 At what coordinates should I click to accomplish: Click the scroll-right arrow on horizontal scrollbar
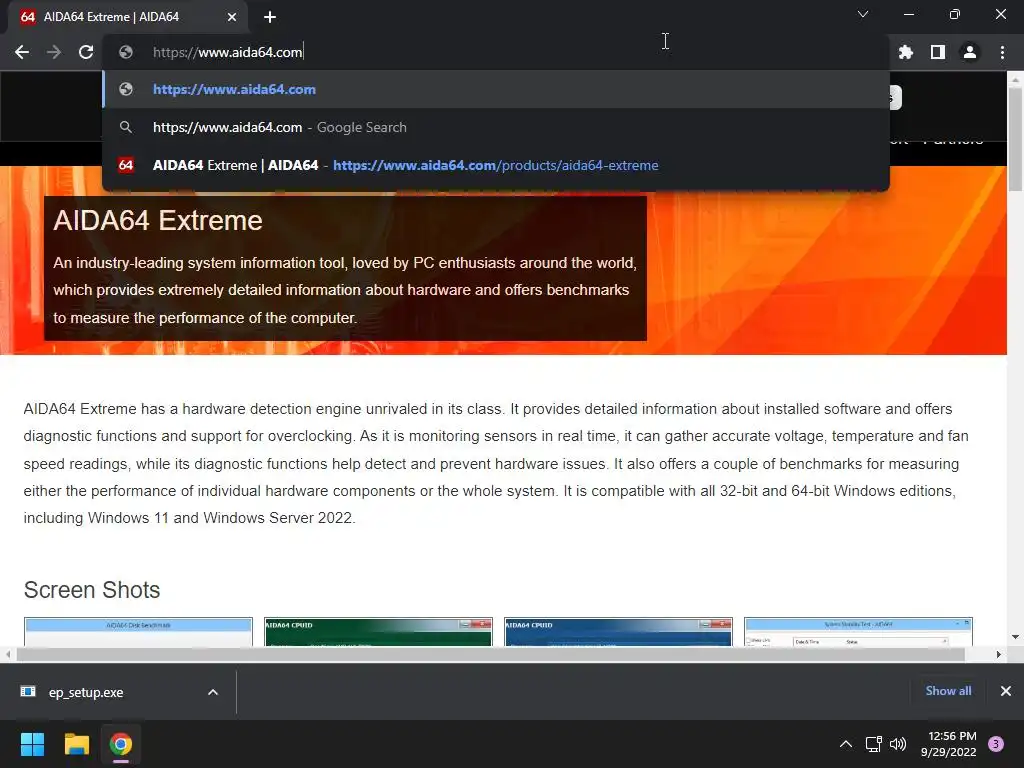tap(999, 654)
